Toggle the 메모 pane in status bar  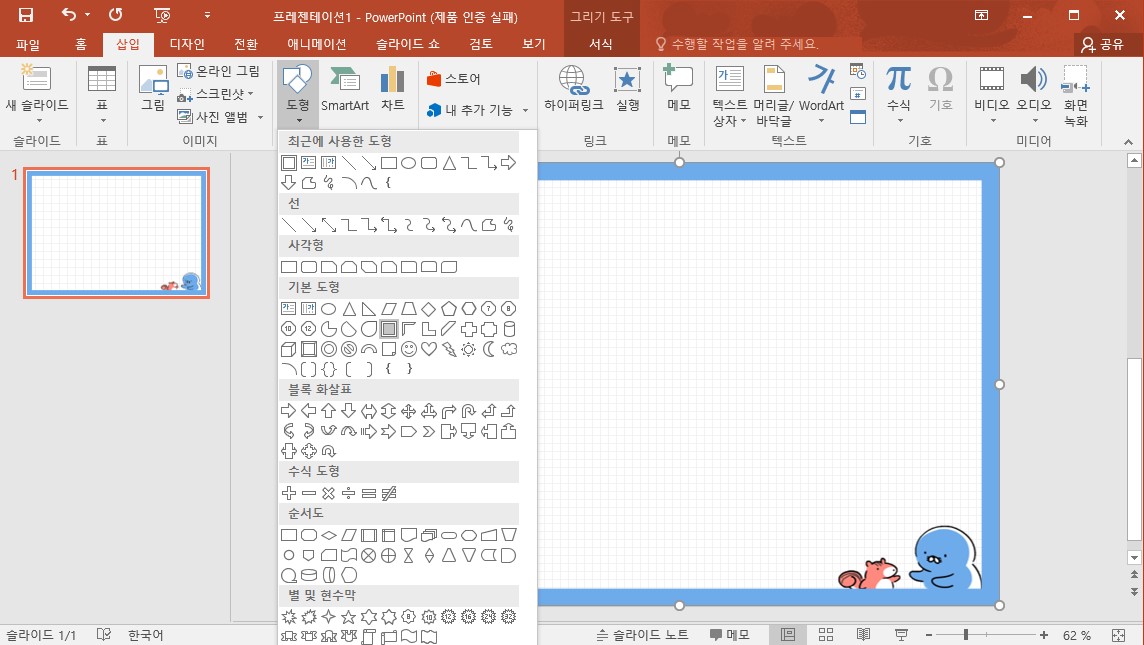tap(730, 635)
